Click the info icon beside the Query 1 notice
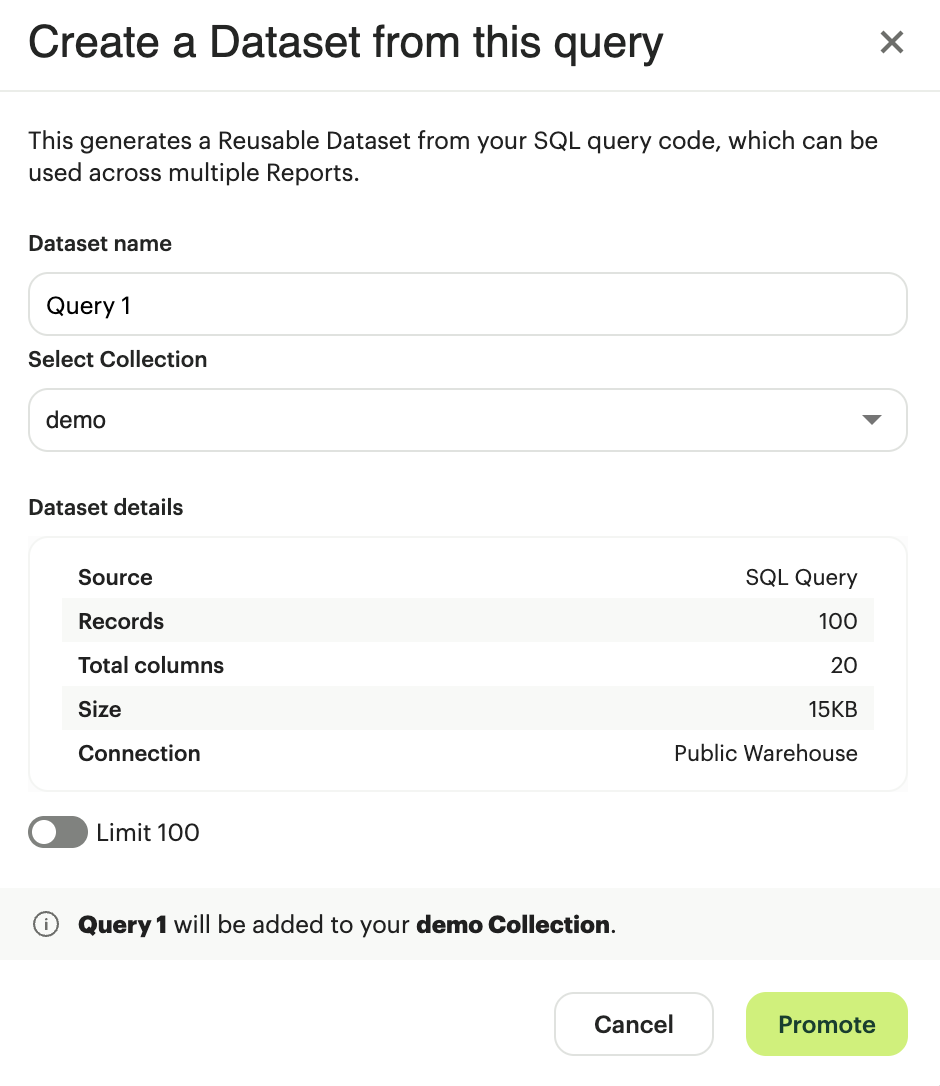 tap(45, 924)
